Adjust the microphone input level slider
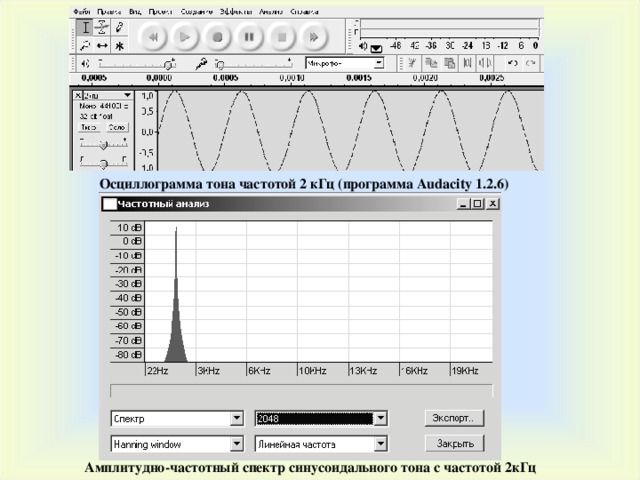This screenshot has width=640, height=480. [x=254, y=64]
